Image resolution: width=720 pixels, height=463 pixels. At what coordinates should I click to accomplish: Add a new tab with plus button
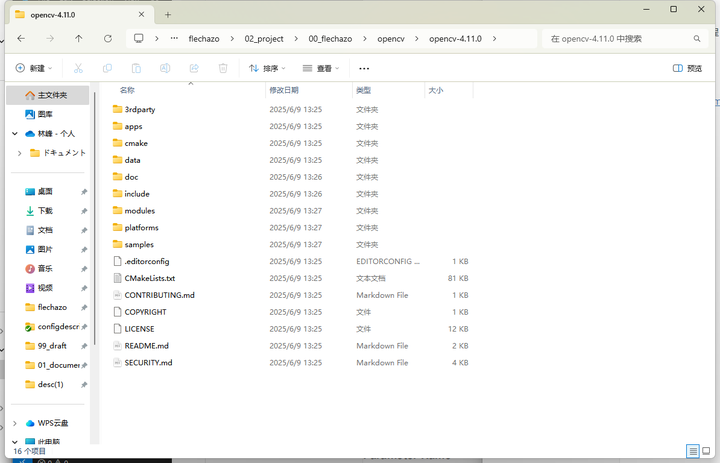click(x=168, y=15)
